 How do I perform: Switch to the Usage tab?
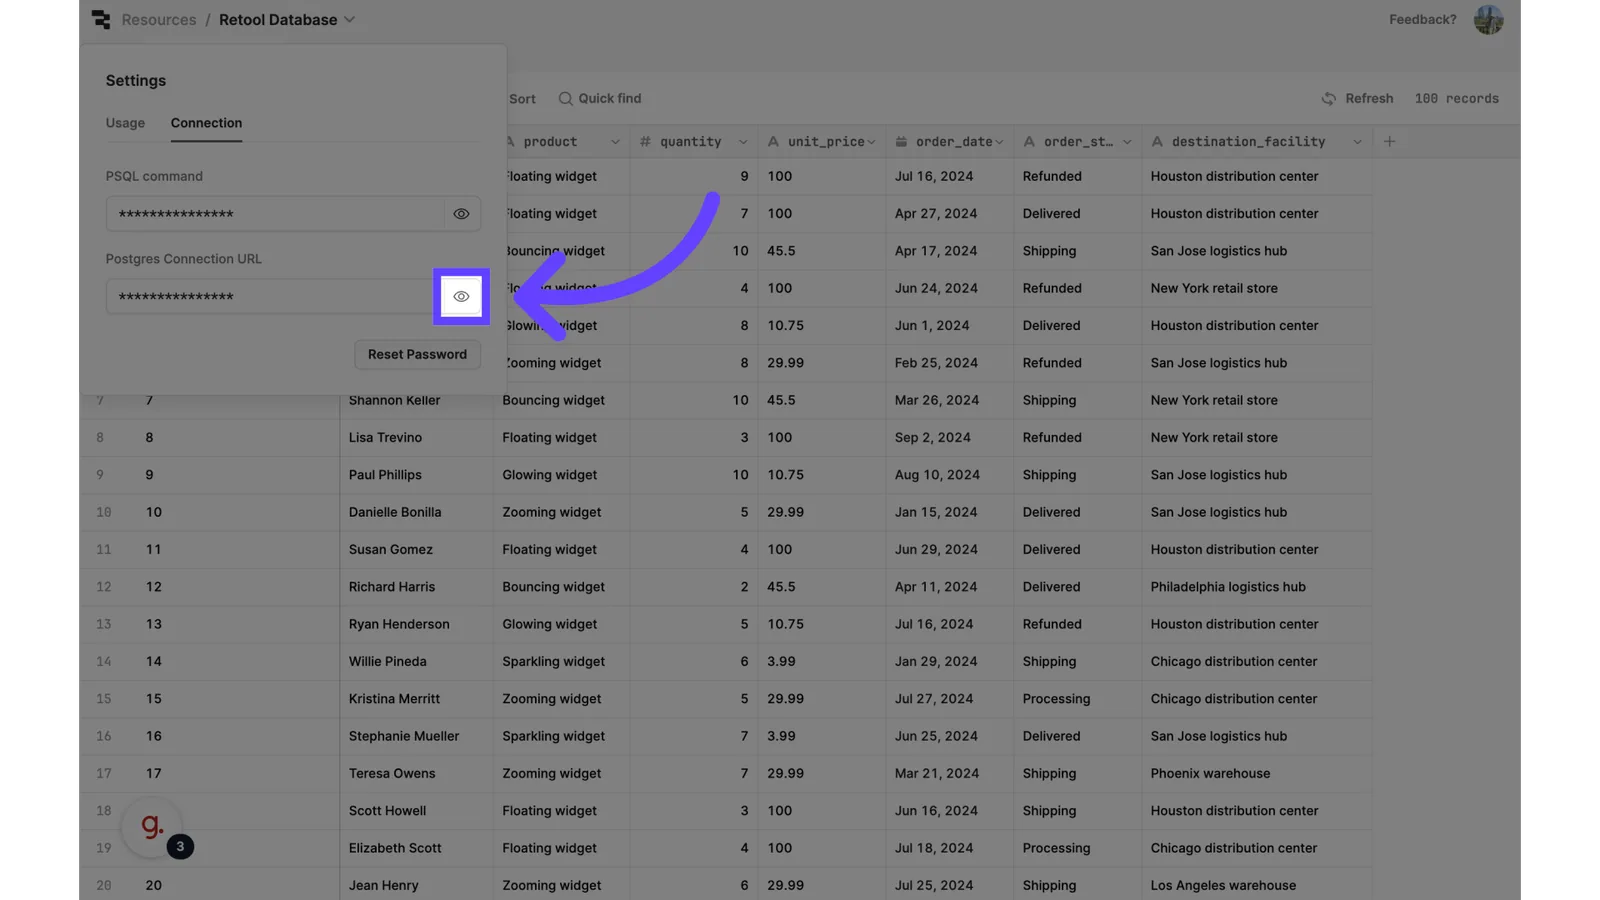pyautogui.click(x=125, y=123)
